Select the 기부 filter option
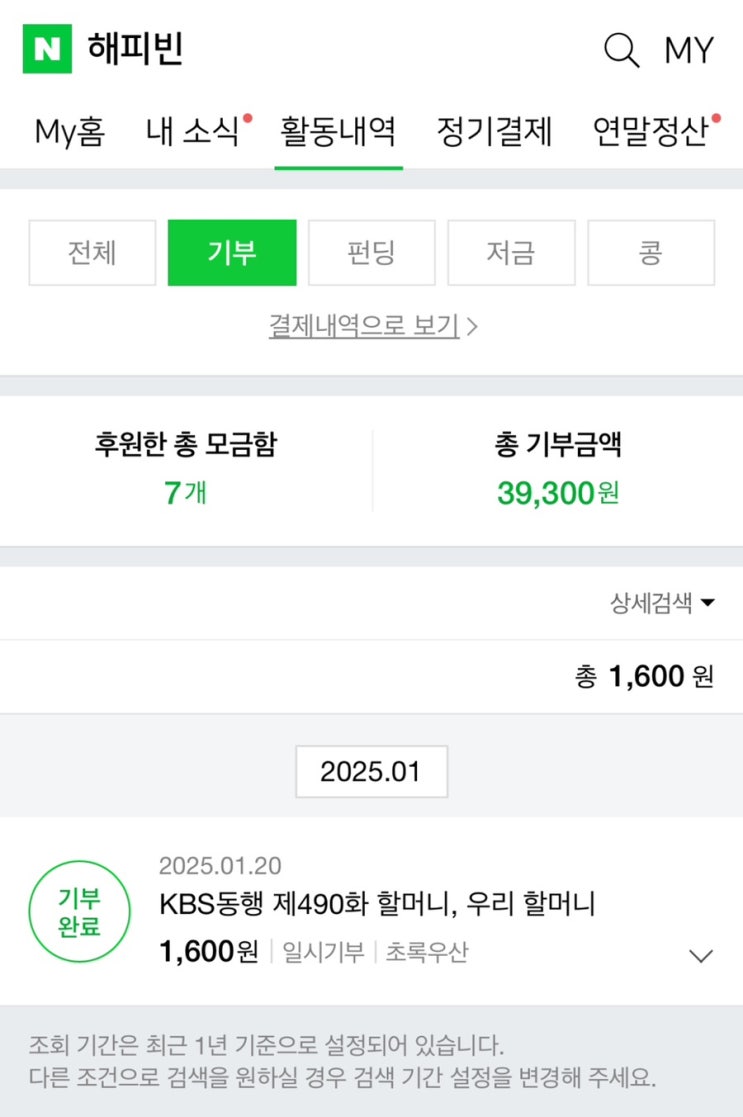743x1117 pixels. pyautogui.click(x=232, y=253)
